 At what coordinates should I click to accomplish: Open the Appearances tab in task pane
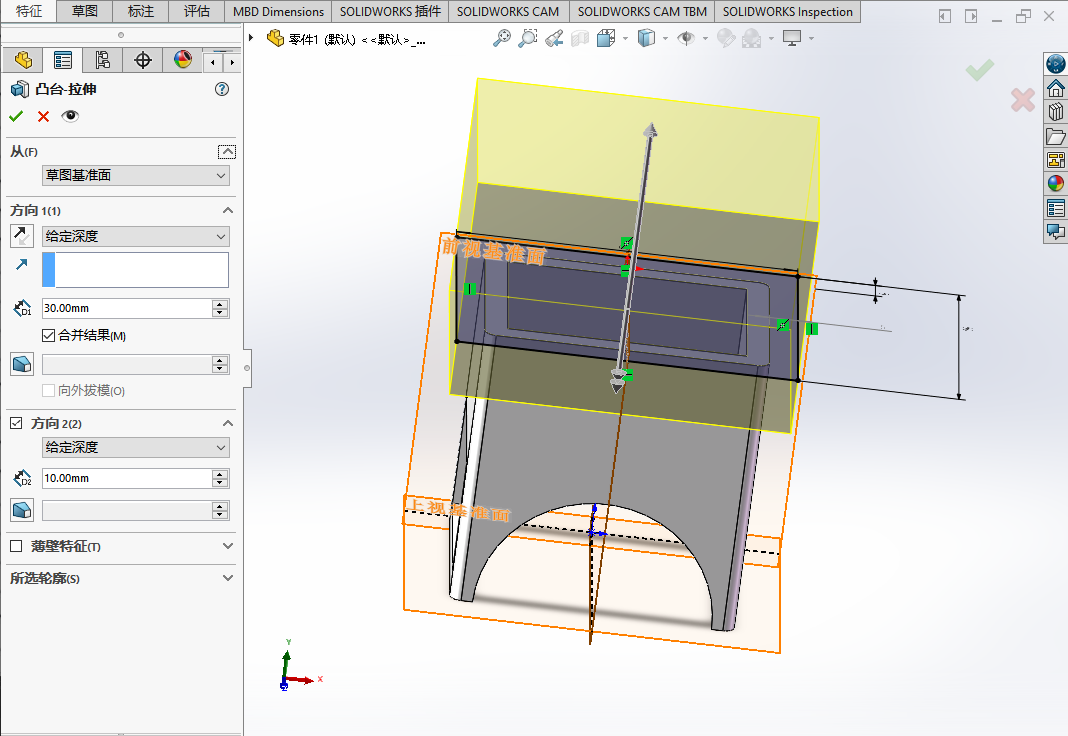click(x=1055, y=184)
